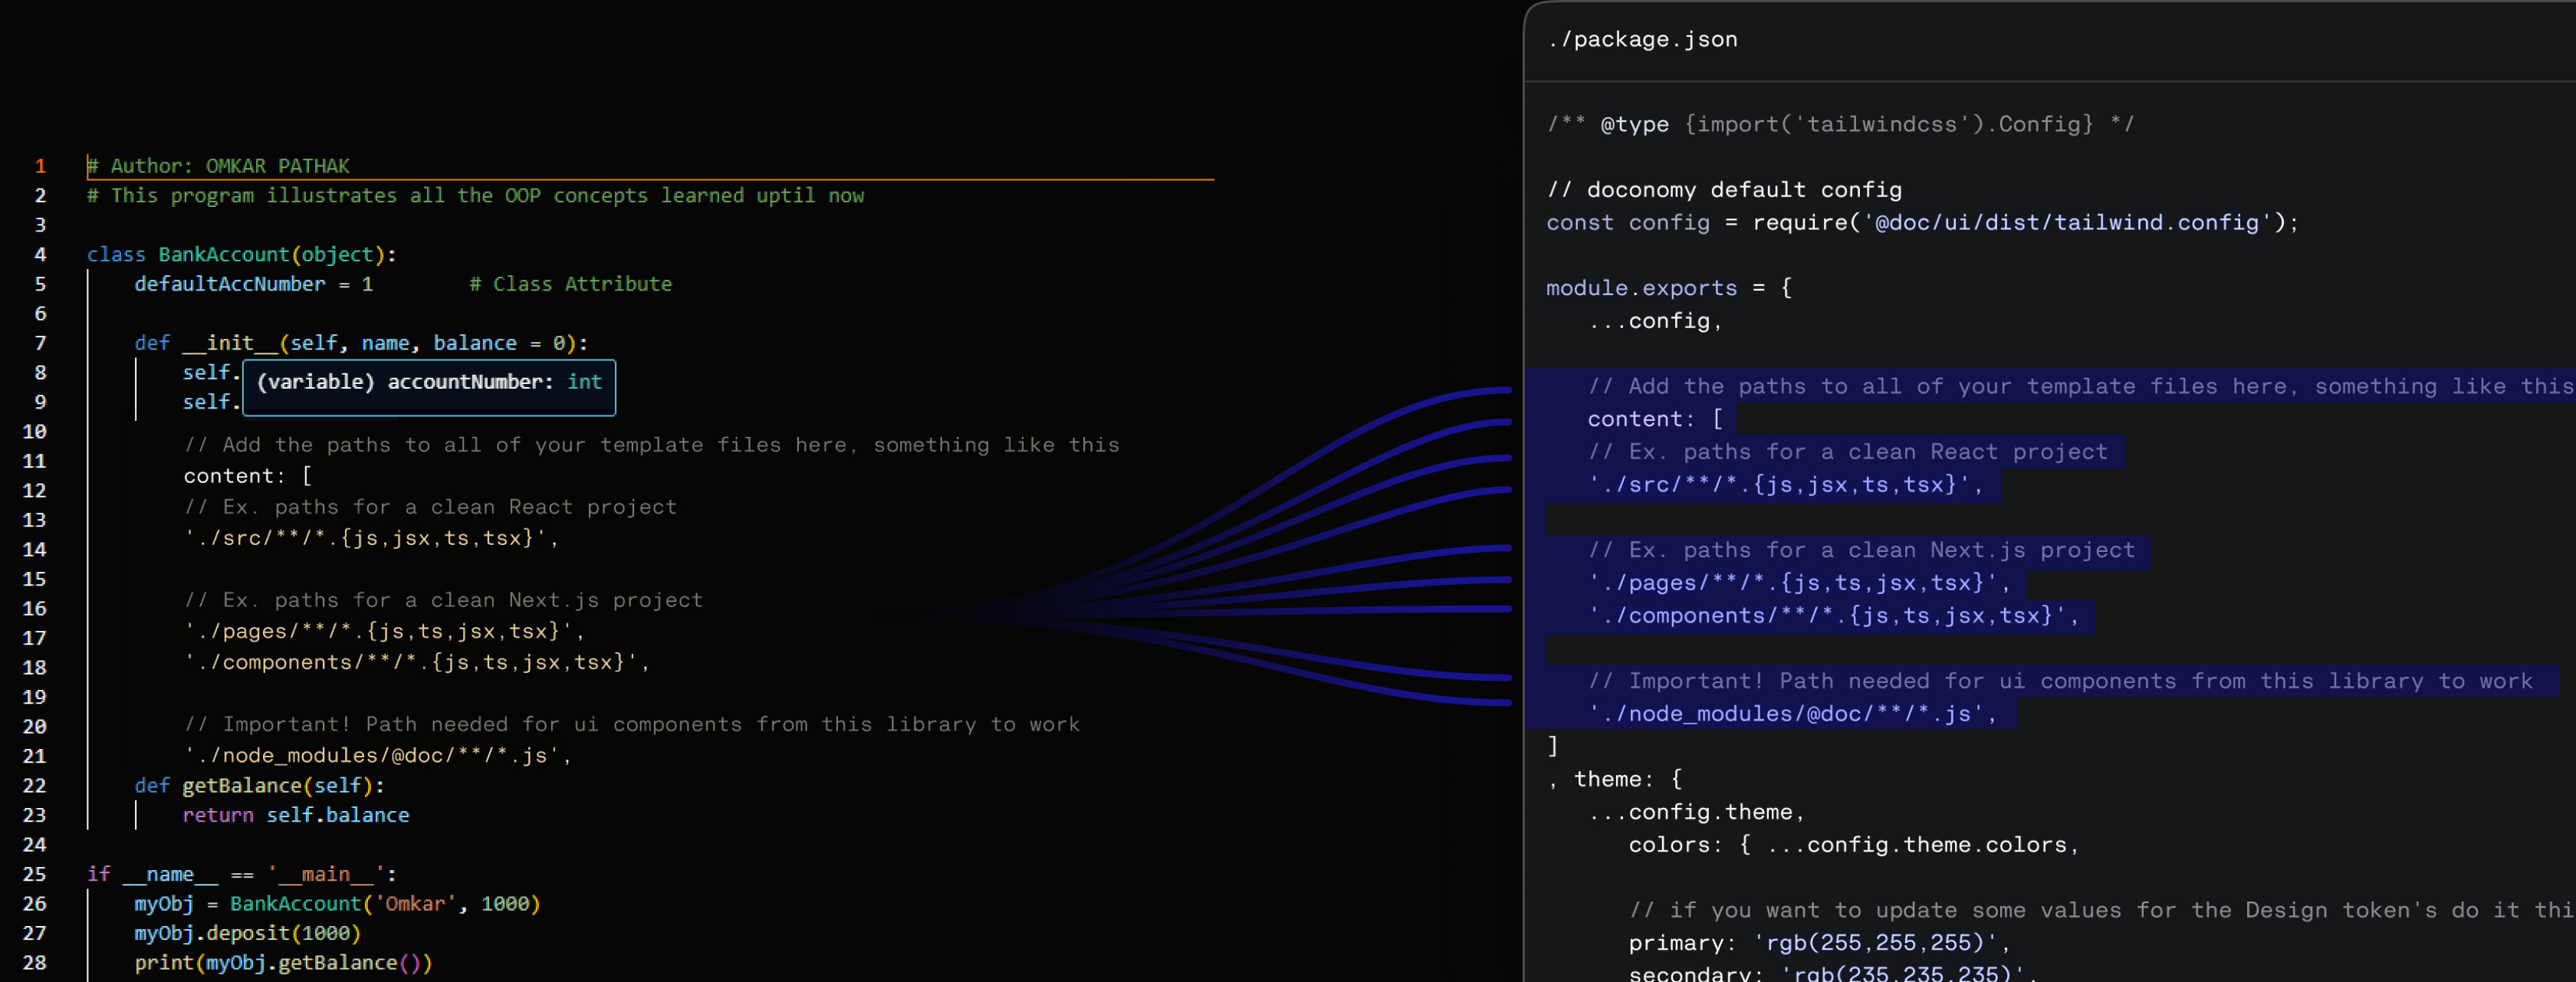Viewport: 2576px width, 982px height.
Task: Click the '# Author: OMKAR PATHAK' comment
Action: coord(218,166)
